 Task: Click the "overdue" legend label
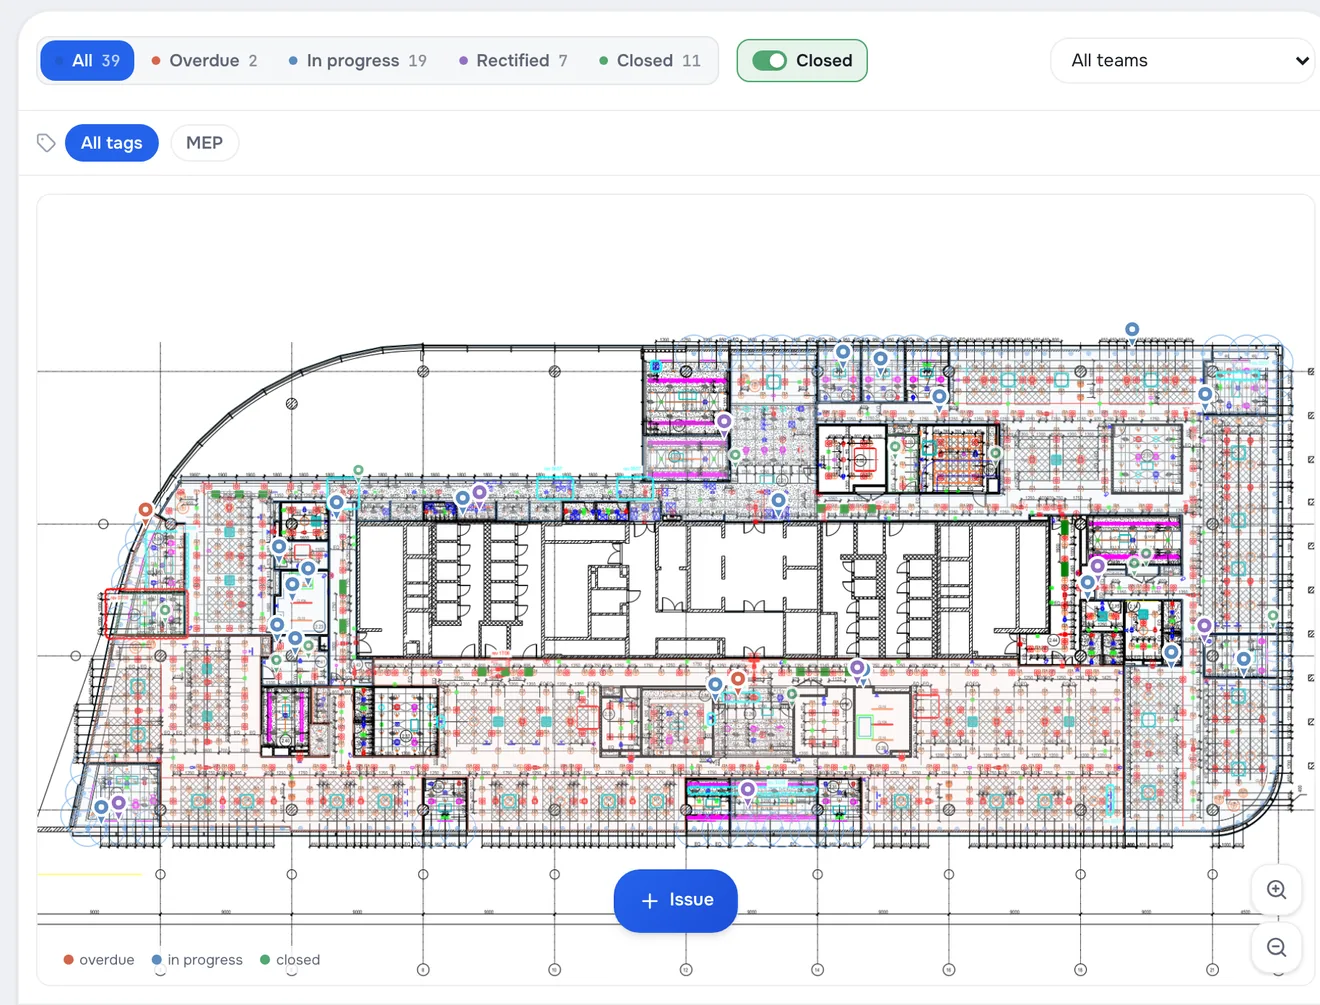pyautogui.click(x=107, y=960)
